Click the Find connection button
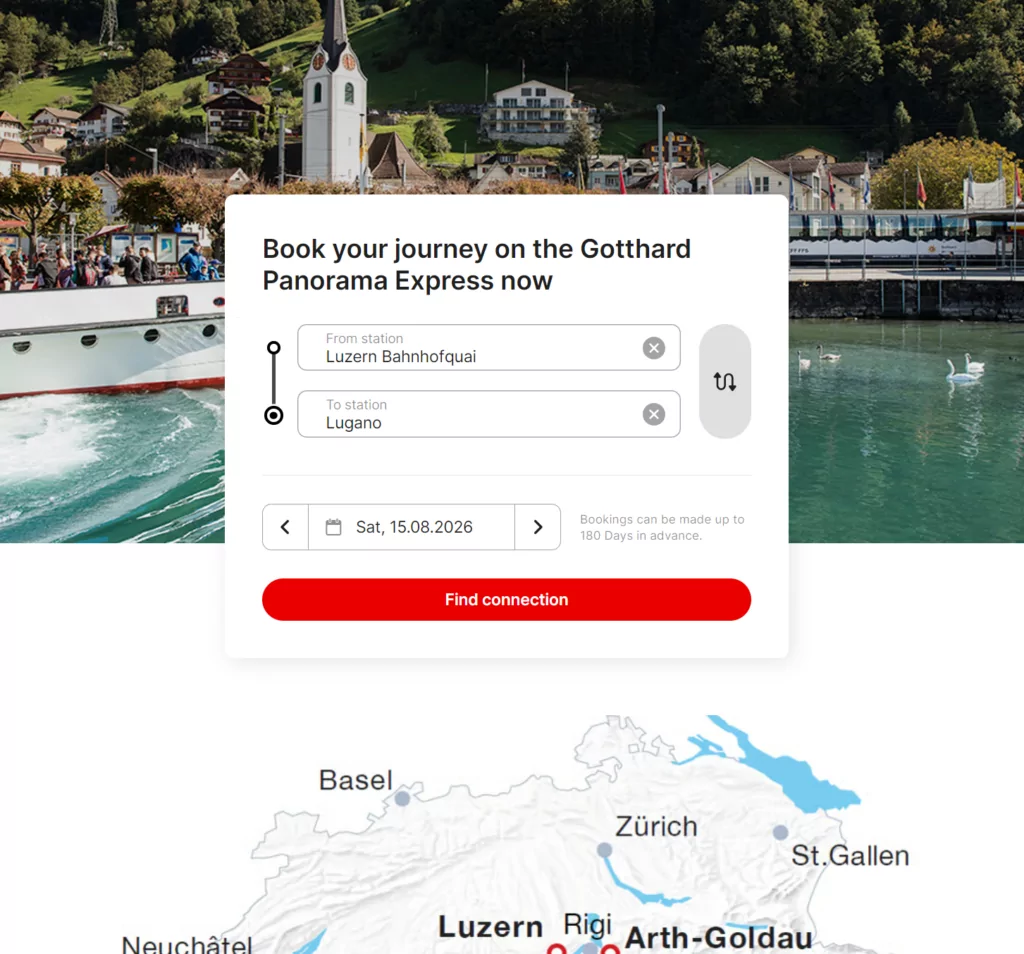1024x954 pixels. (x=506, y=599)
